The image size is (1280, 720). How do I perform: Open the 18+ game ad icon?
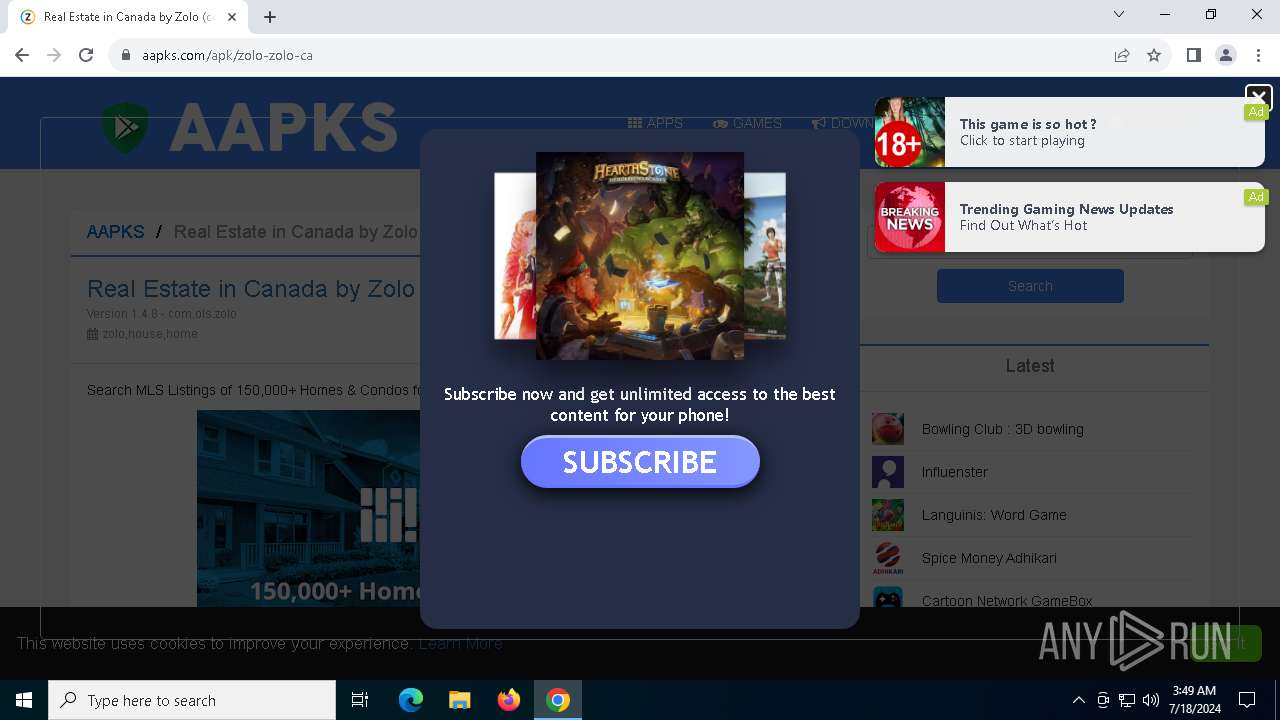[910, 132]
